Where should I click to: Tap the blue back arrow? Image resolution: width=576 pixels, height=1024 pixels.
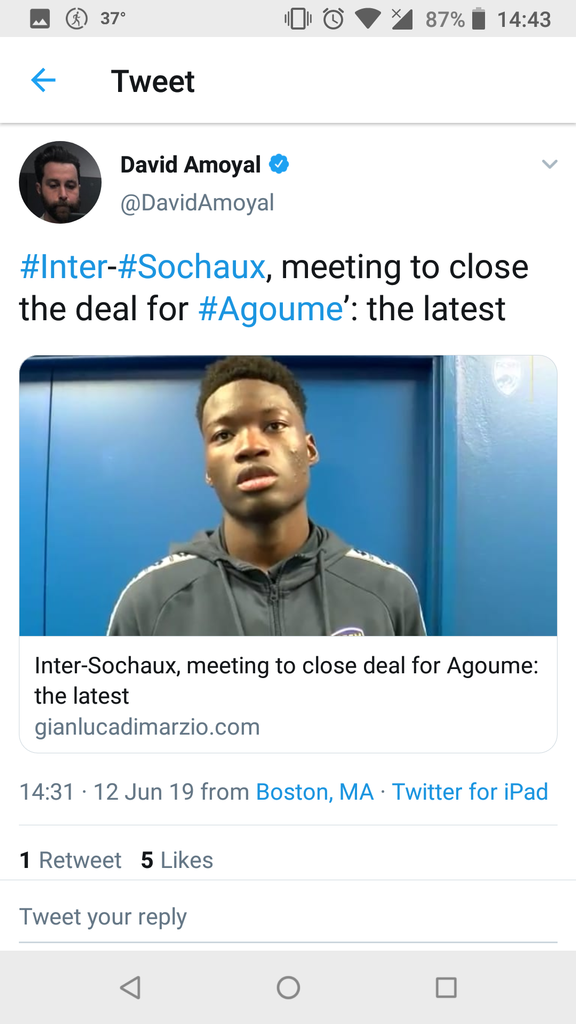pyautogui.click(x=43, y=81)
